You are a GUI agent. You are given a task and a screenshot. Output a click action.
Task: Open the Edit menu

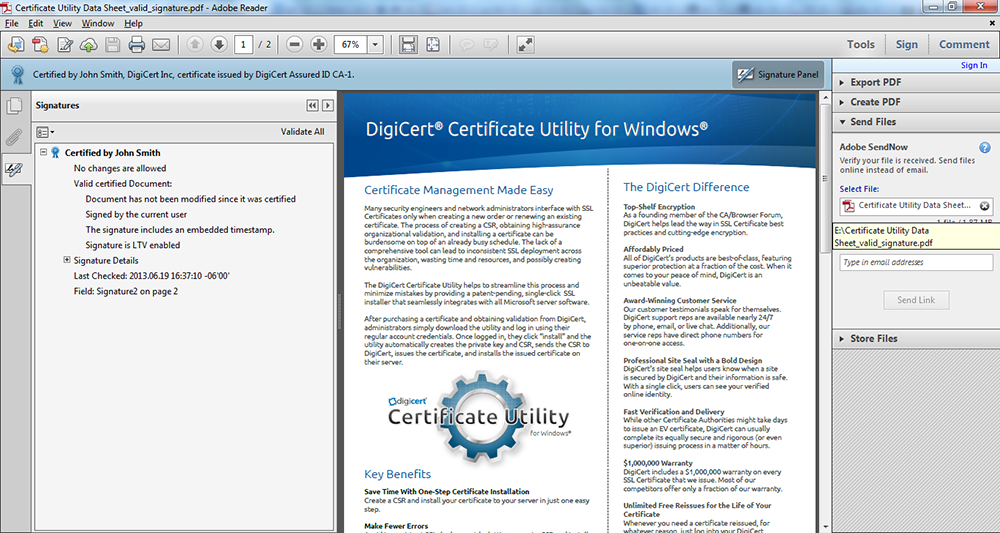point(36,24)
